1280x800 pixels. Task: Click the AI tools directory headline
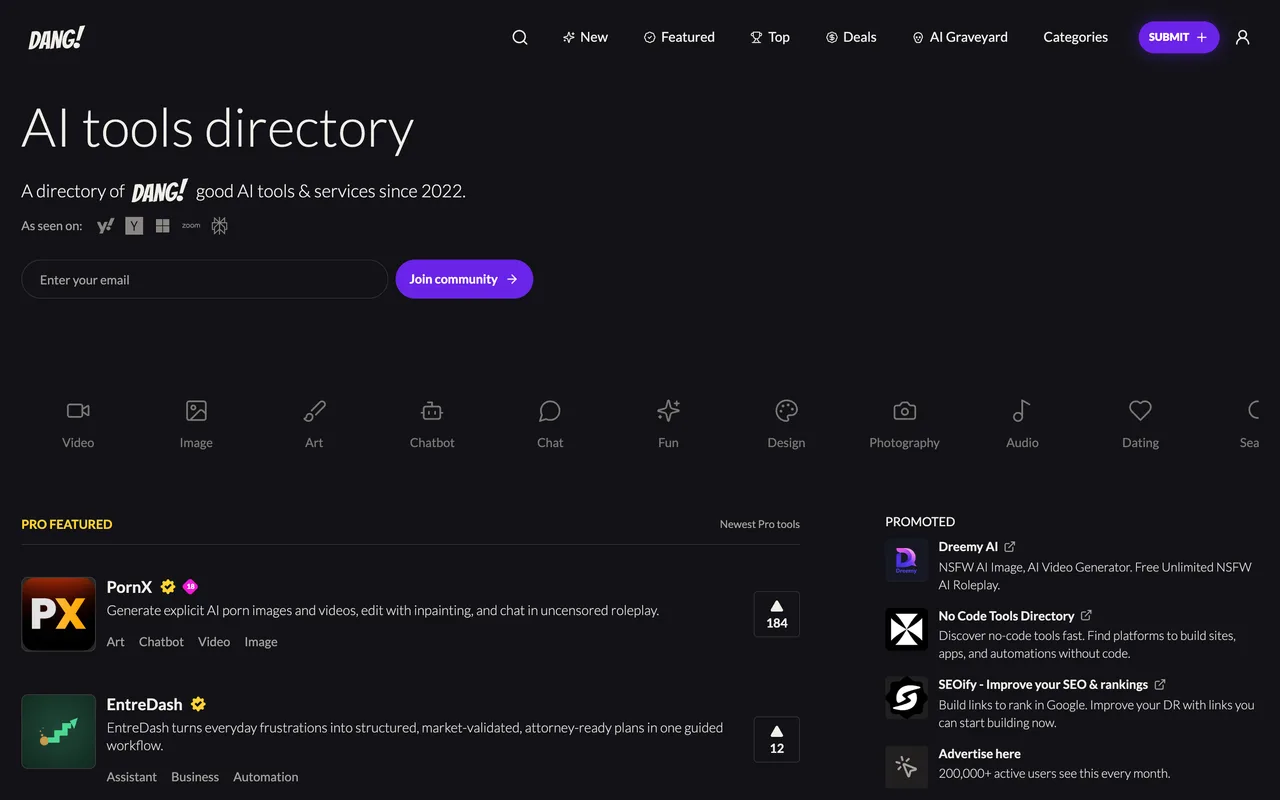pyautogui.click(x=217, y=129)
